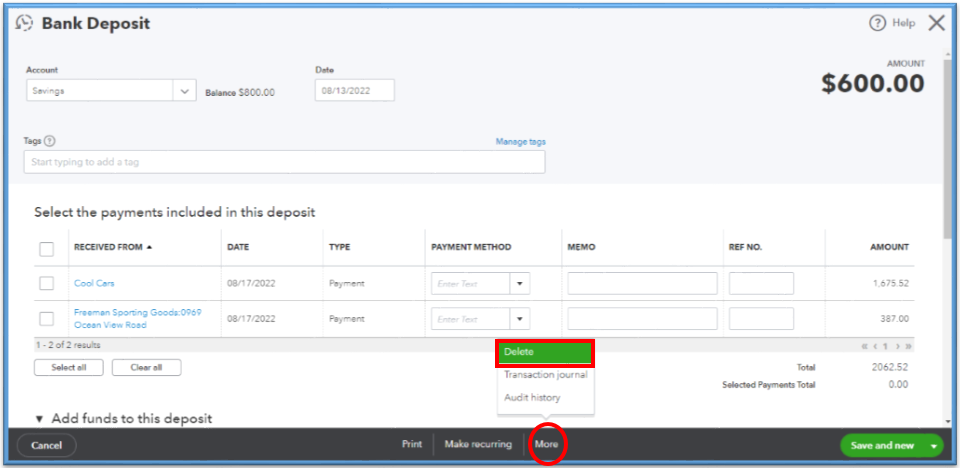Click the Ref No. field for Freeman row
The width and height of the screenshot is (960, 468).
pos(761,319)
